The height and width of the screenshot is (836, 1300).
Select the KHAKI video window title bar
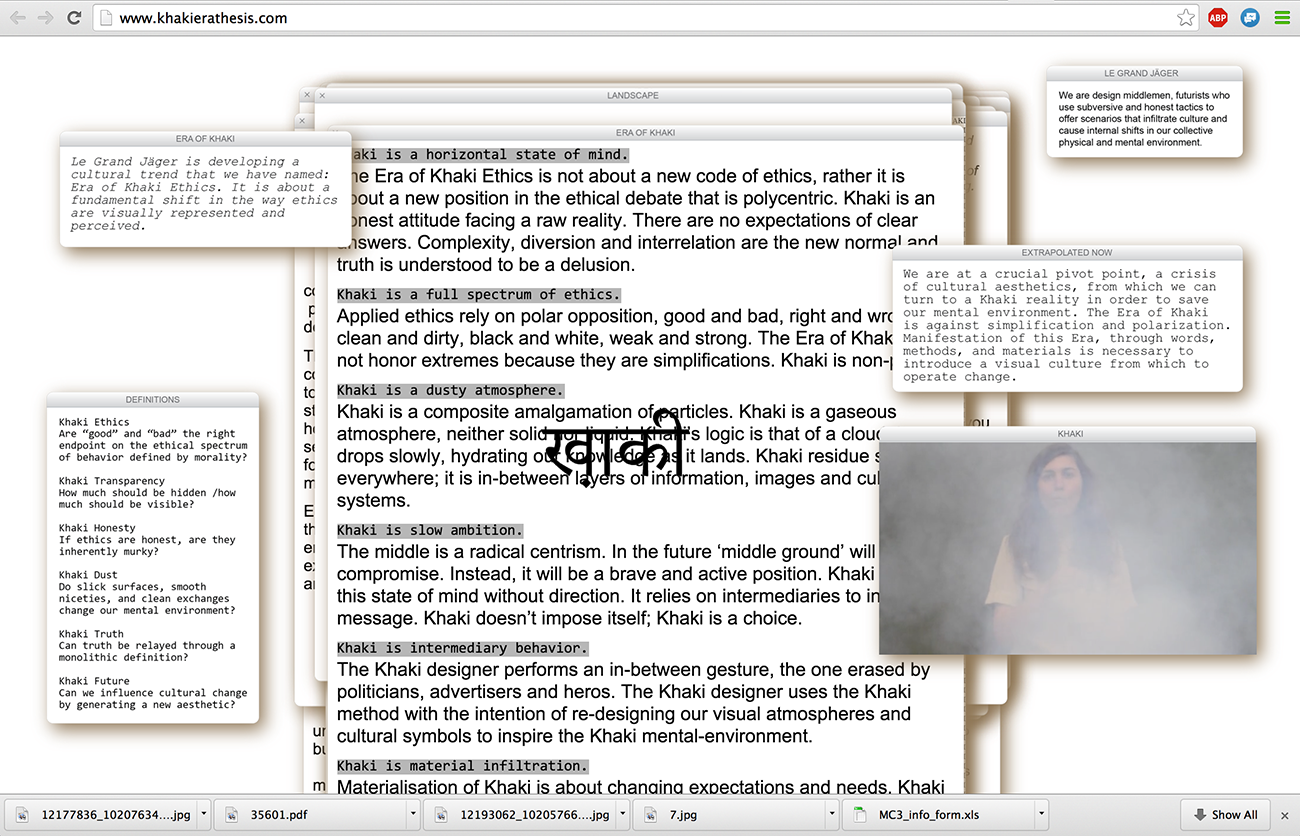click(1069, 434)
